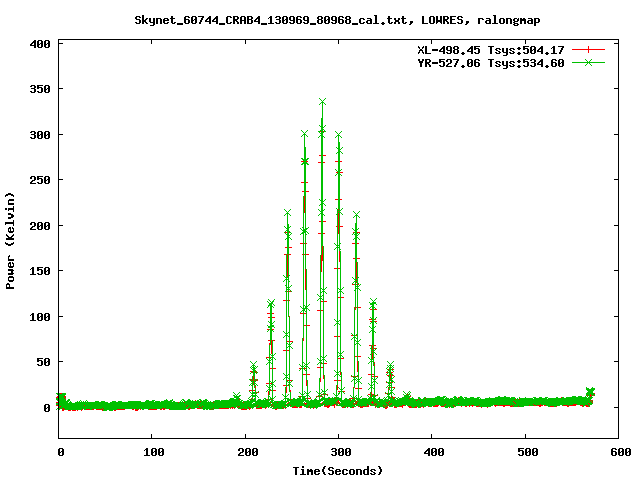The width and height of the screenshot is (640, 480).
Task: Click the y-axis tick label 250
Action: (40, 180)
